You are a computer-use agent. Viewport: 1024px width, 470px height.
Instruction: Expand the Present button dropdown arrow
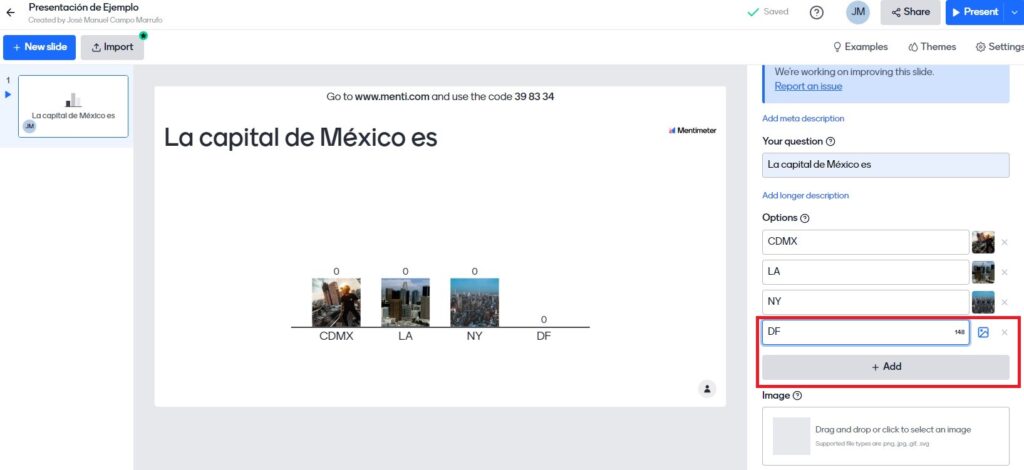click(1014, 12)
